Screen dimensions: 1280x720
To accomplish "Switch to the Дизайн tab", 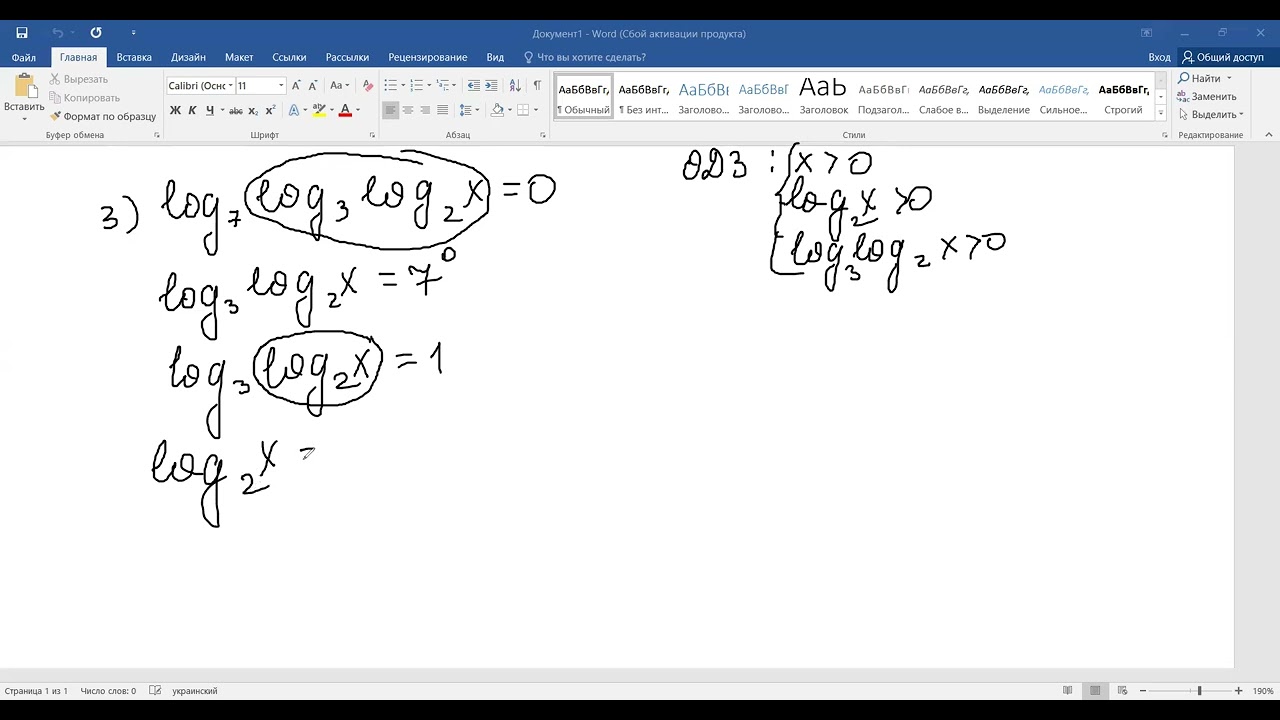I will (x=188, y=58).
